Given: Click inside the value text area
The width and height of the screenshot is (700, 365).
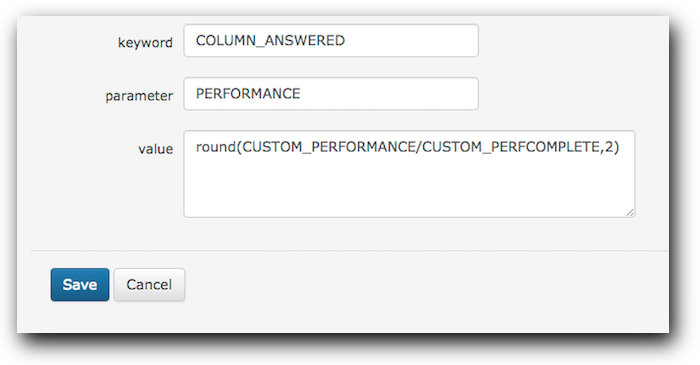Looking at the screenshot, I should (409, 174).
